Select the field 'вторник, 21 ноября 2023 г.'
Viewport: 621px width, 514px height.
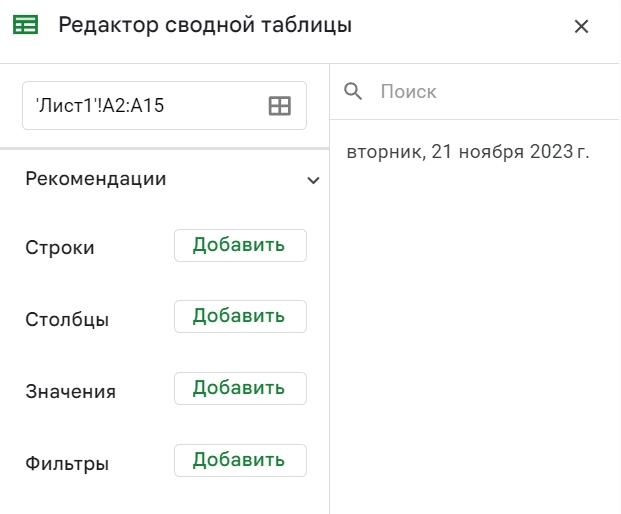(x=468, y=153)
